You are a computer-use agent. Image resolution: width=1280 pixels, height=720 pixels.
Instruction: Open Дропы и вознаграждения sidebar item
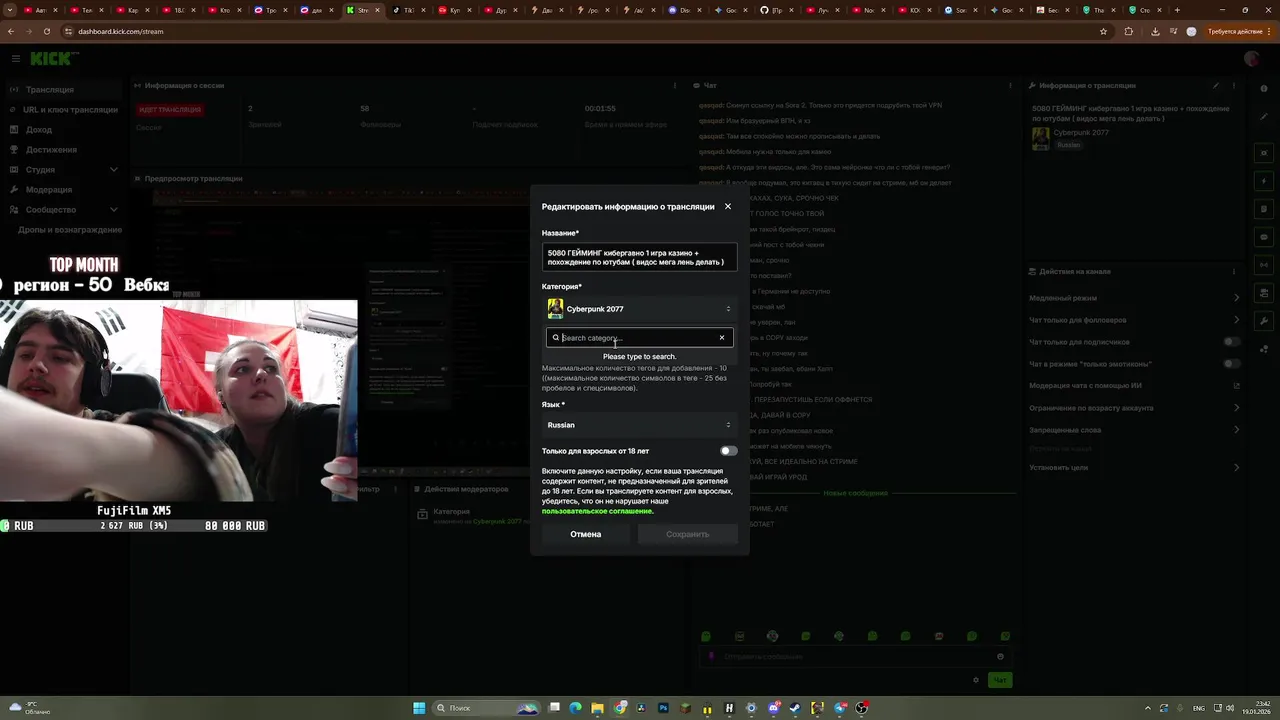[x=70, y=230]
